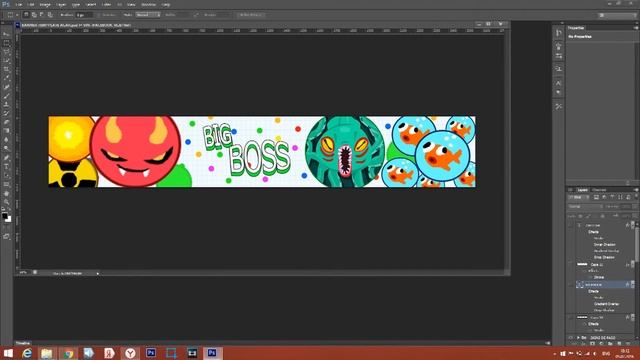640x360 pixels.
Task: Select the Gradient tool
Action: pyautogui.click(x=7, y=131)
